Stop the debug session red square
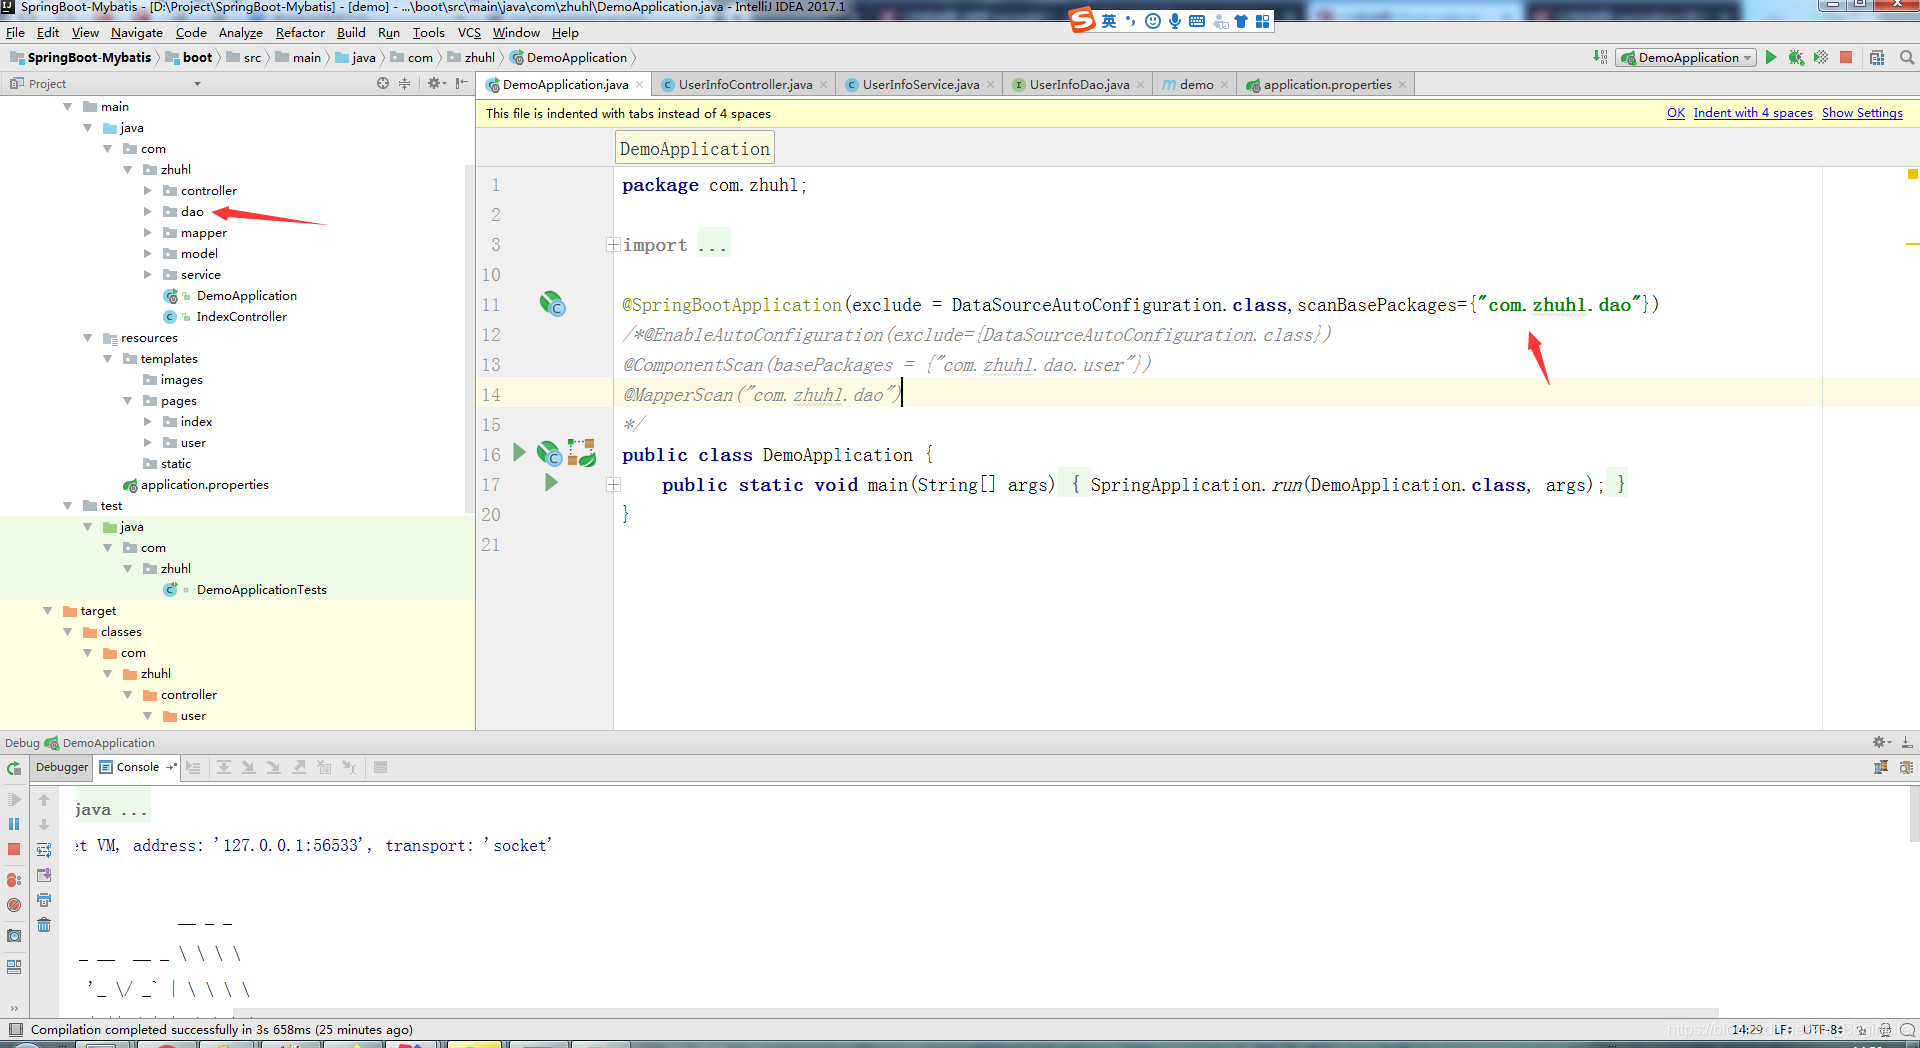1920x1048 pixels. [14, 849]
